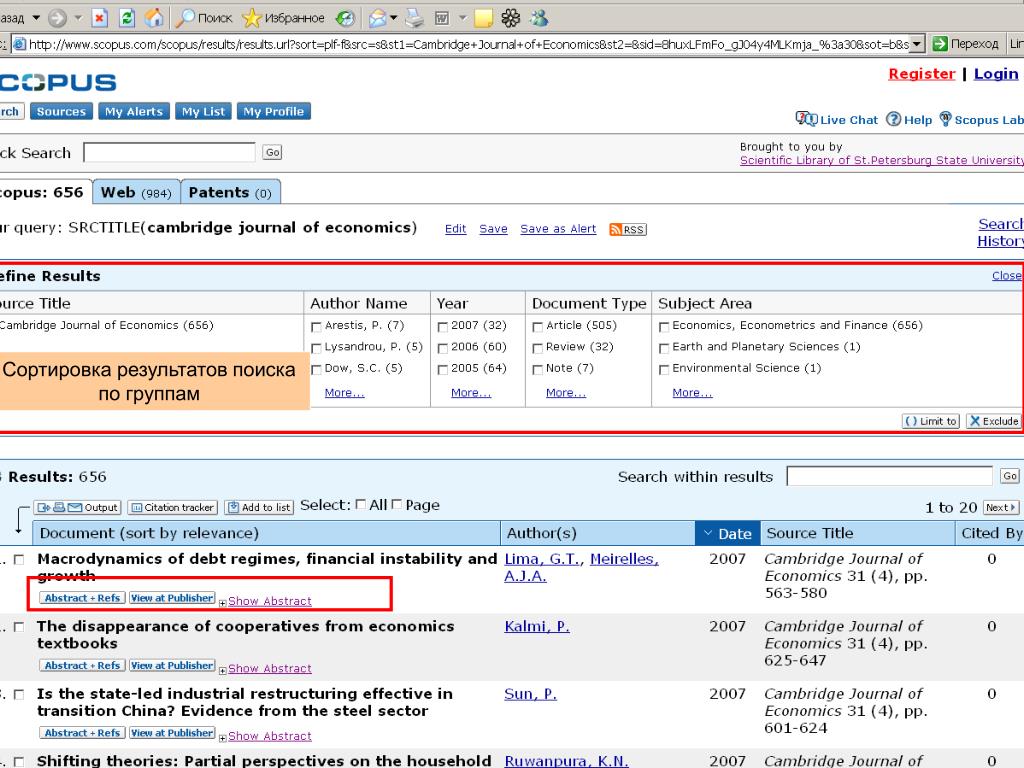Click the Limit to button
The image size is (1024, 768).
(931, 421)
